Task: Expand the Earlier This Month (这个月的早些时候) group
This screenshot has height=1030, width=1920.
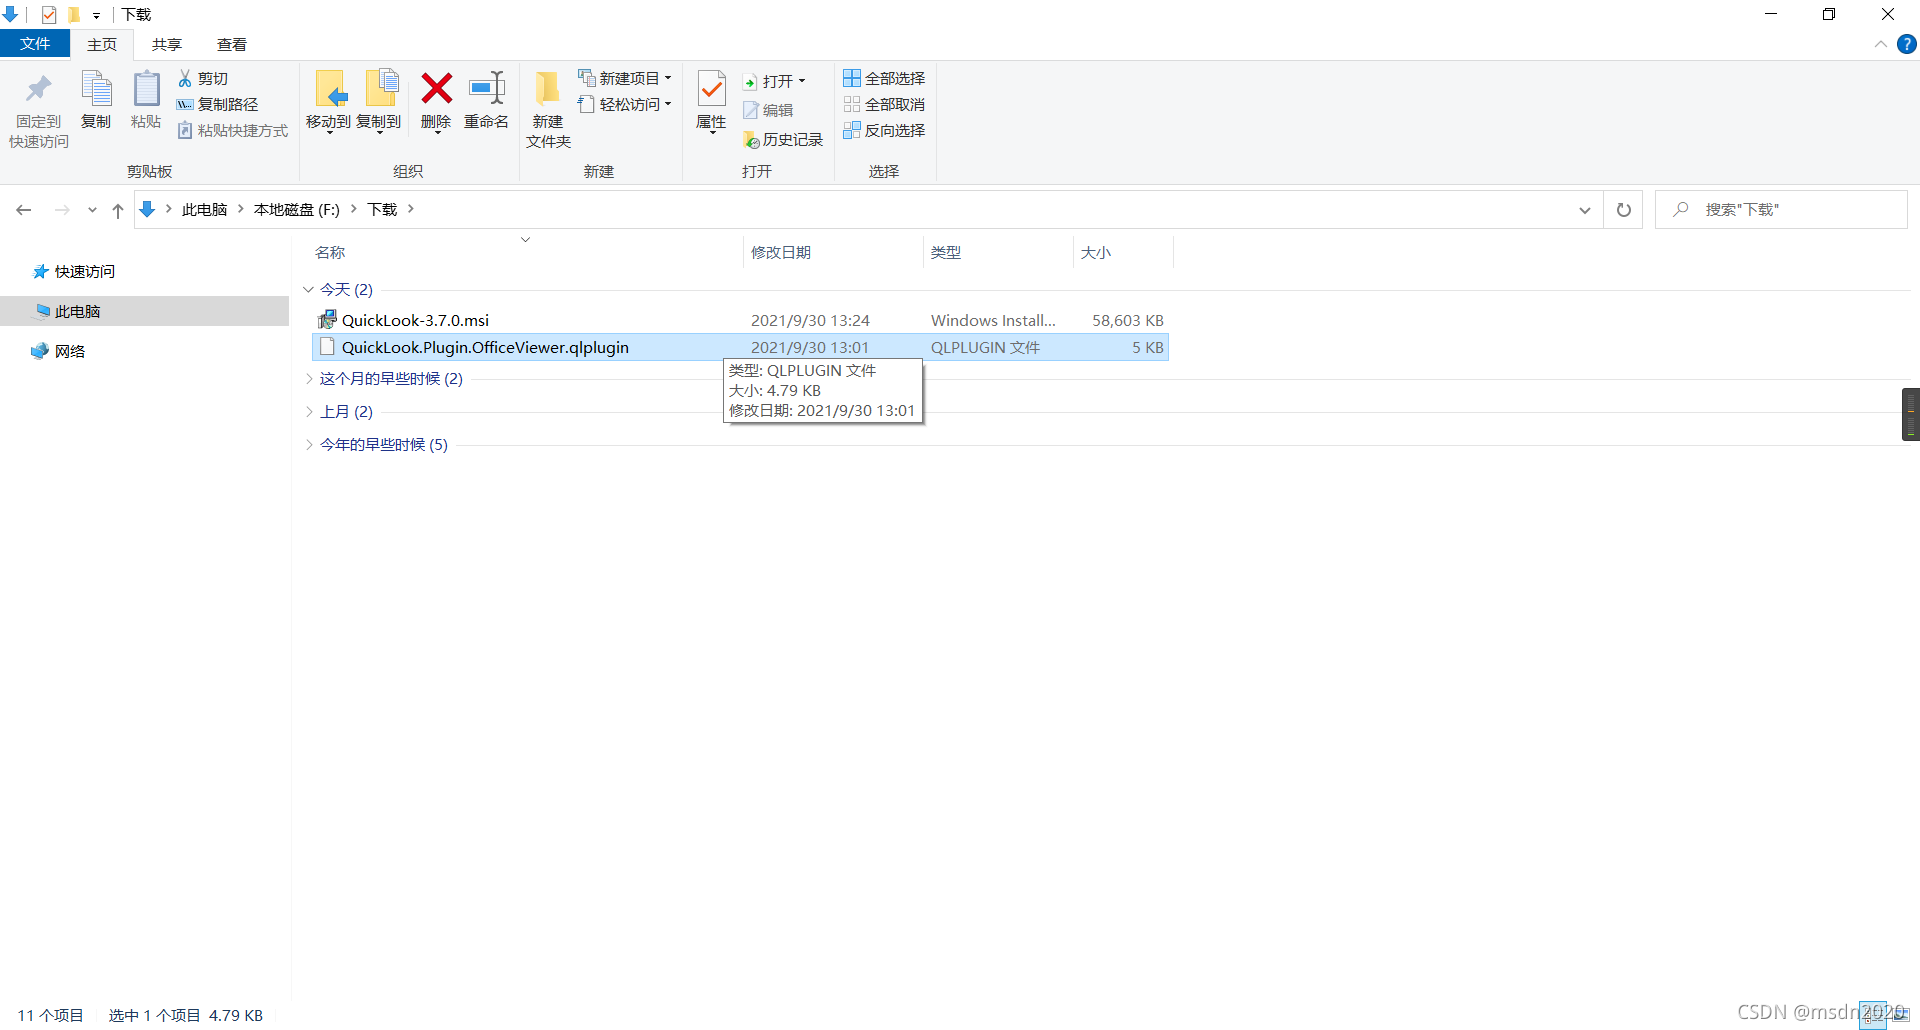Action: click(308, 378)
